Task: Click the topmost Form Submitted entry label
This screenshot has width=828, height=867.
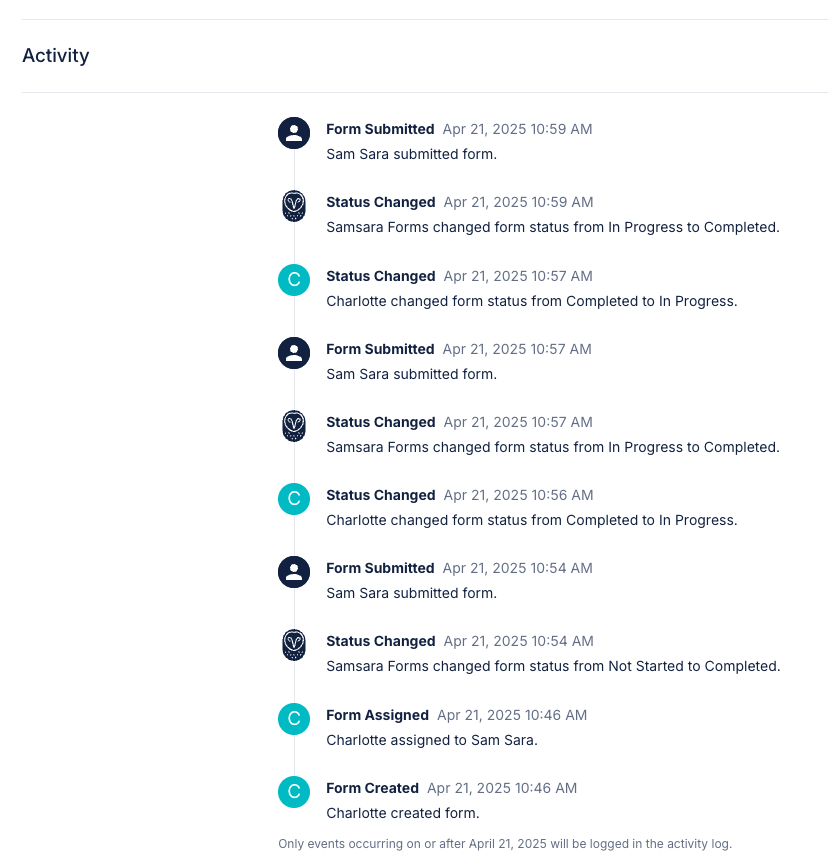Action: [380, 129]
